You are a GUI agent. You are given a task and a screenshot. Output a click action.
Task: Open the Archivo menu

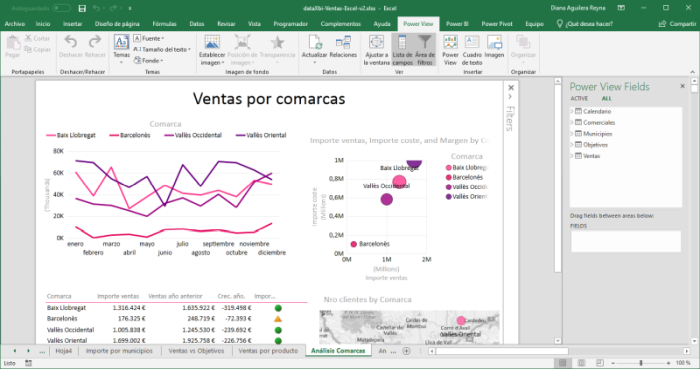pos(15,24)
